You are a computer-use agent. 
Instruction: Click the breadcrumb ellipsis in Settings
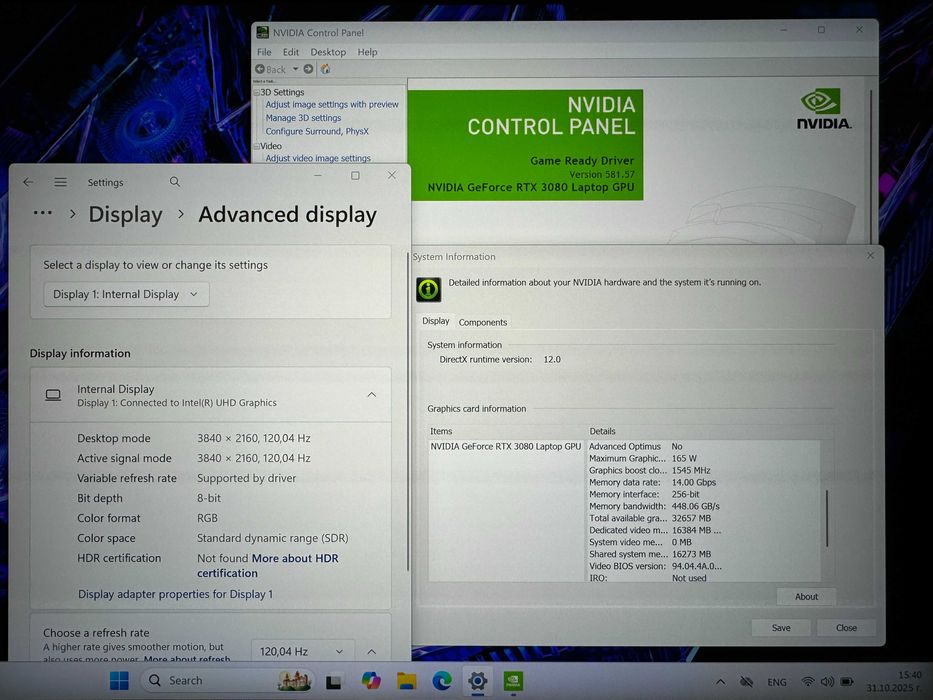(43, 213)
